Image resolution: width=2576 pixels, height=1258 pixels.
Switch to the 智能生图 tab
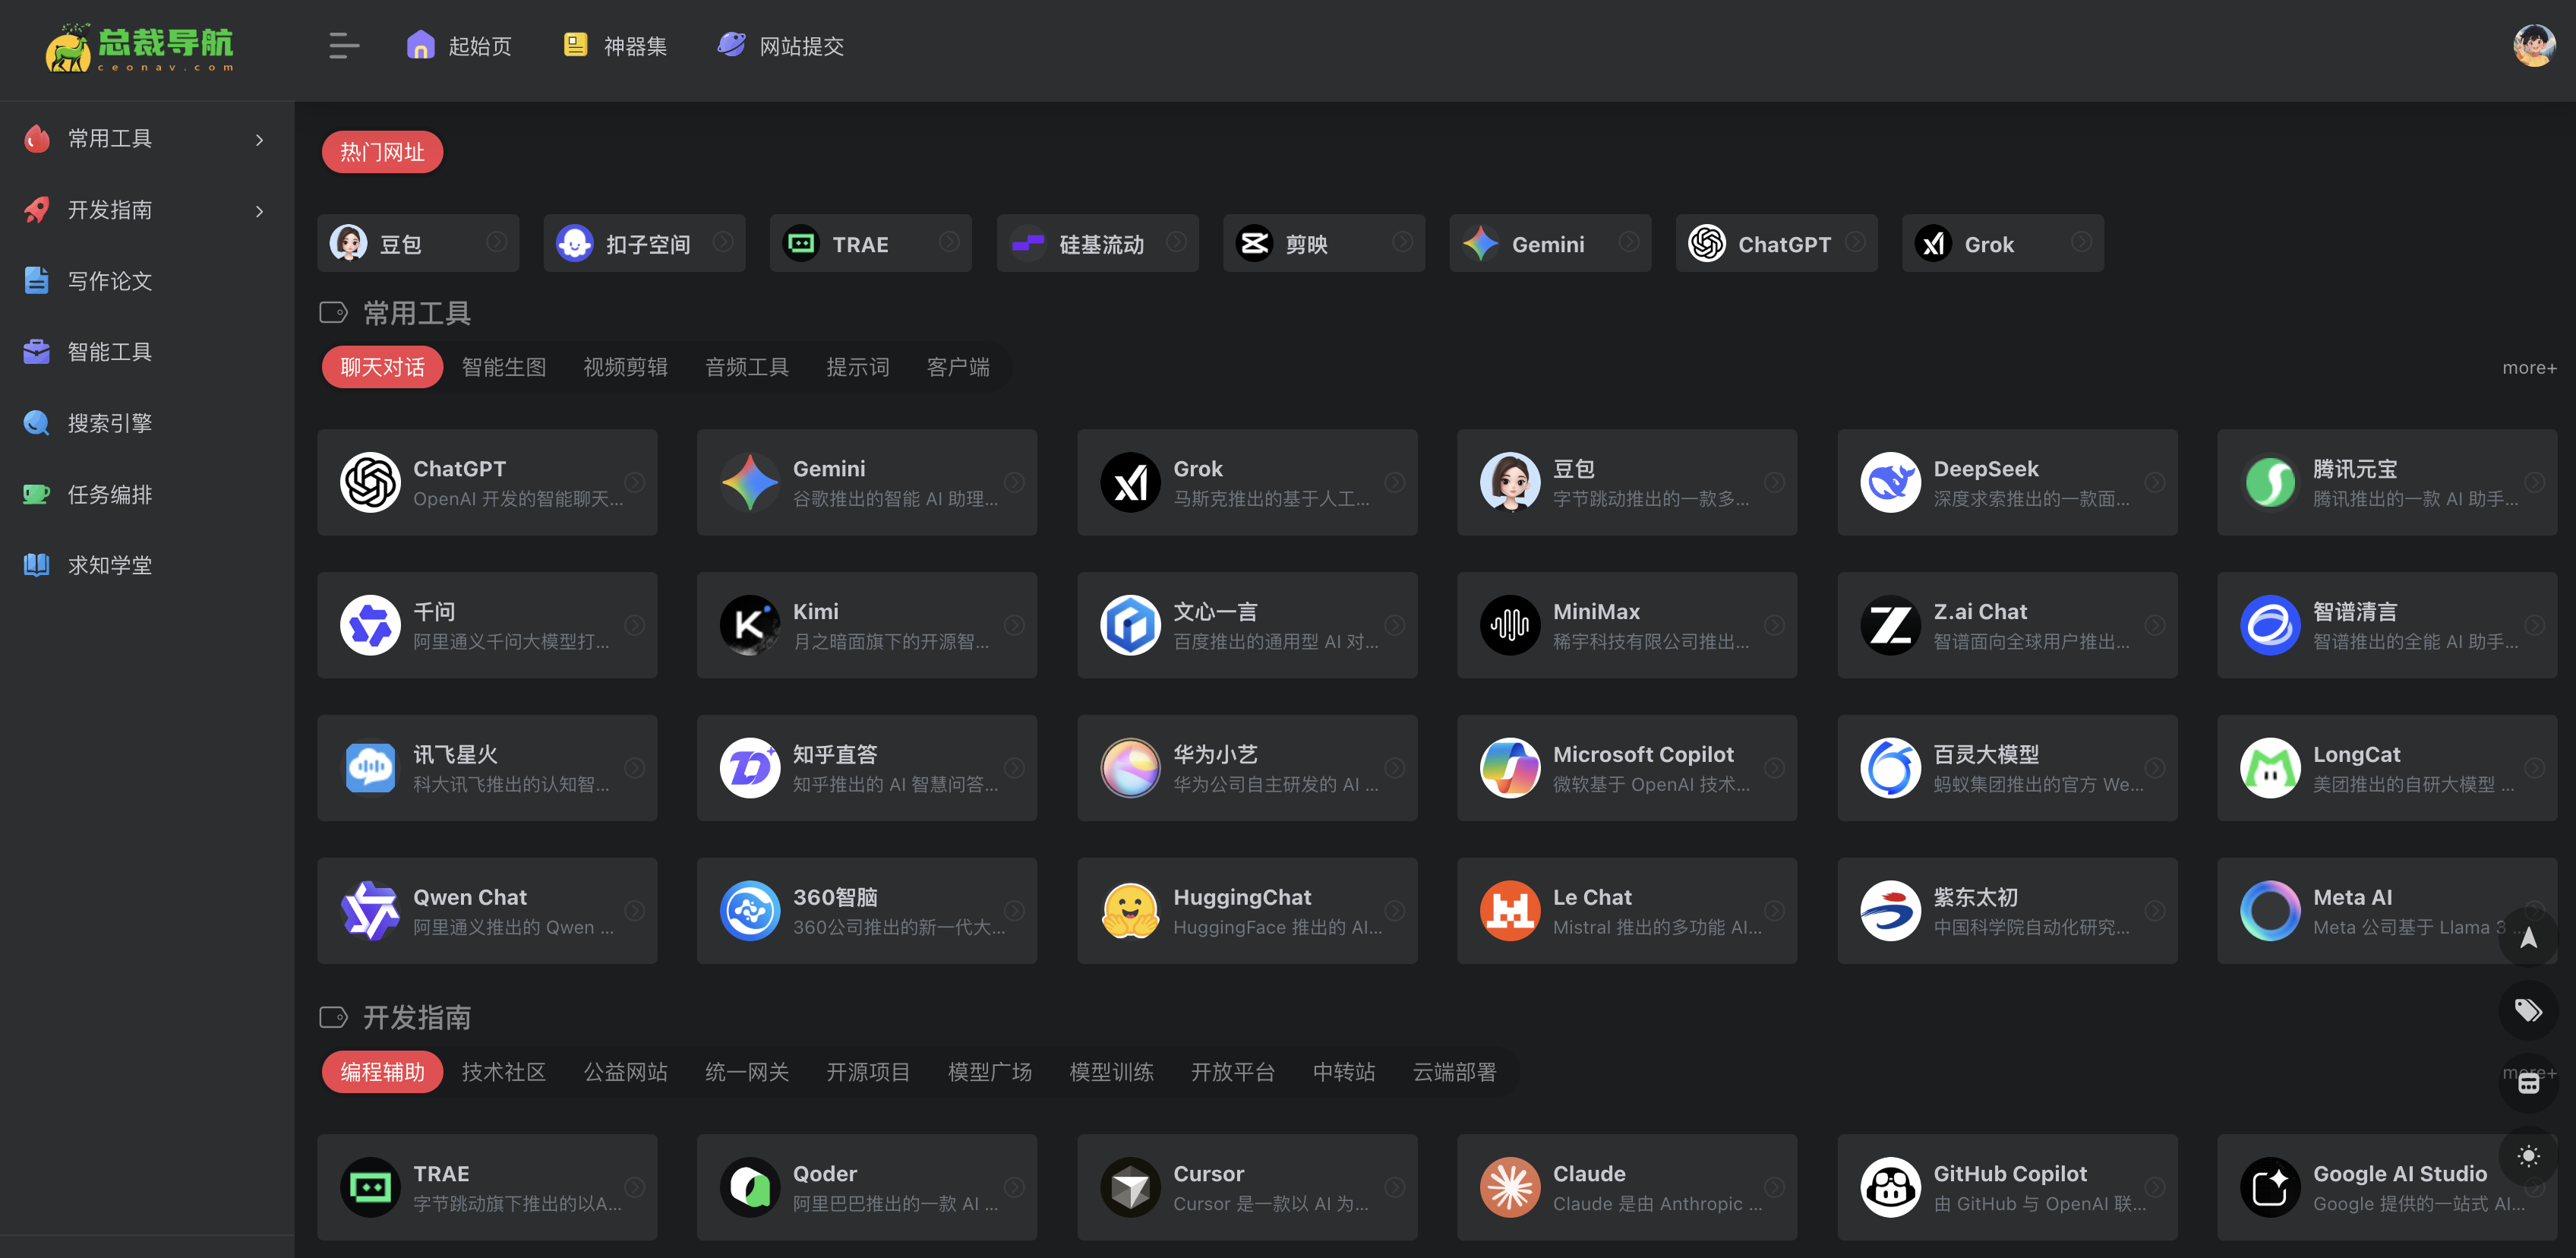coord(504,368)
